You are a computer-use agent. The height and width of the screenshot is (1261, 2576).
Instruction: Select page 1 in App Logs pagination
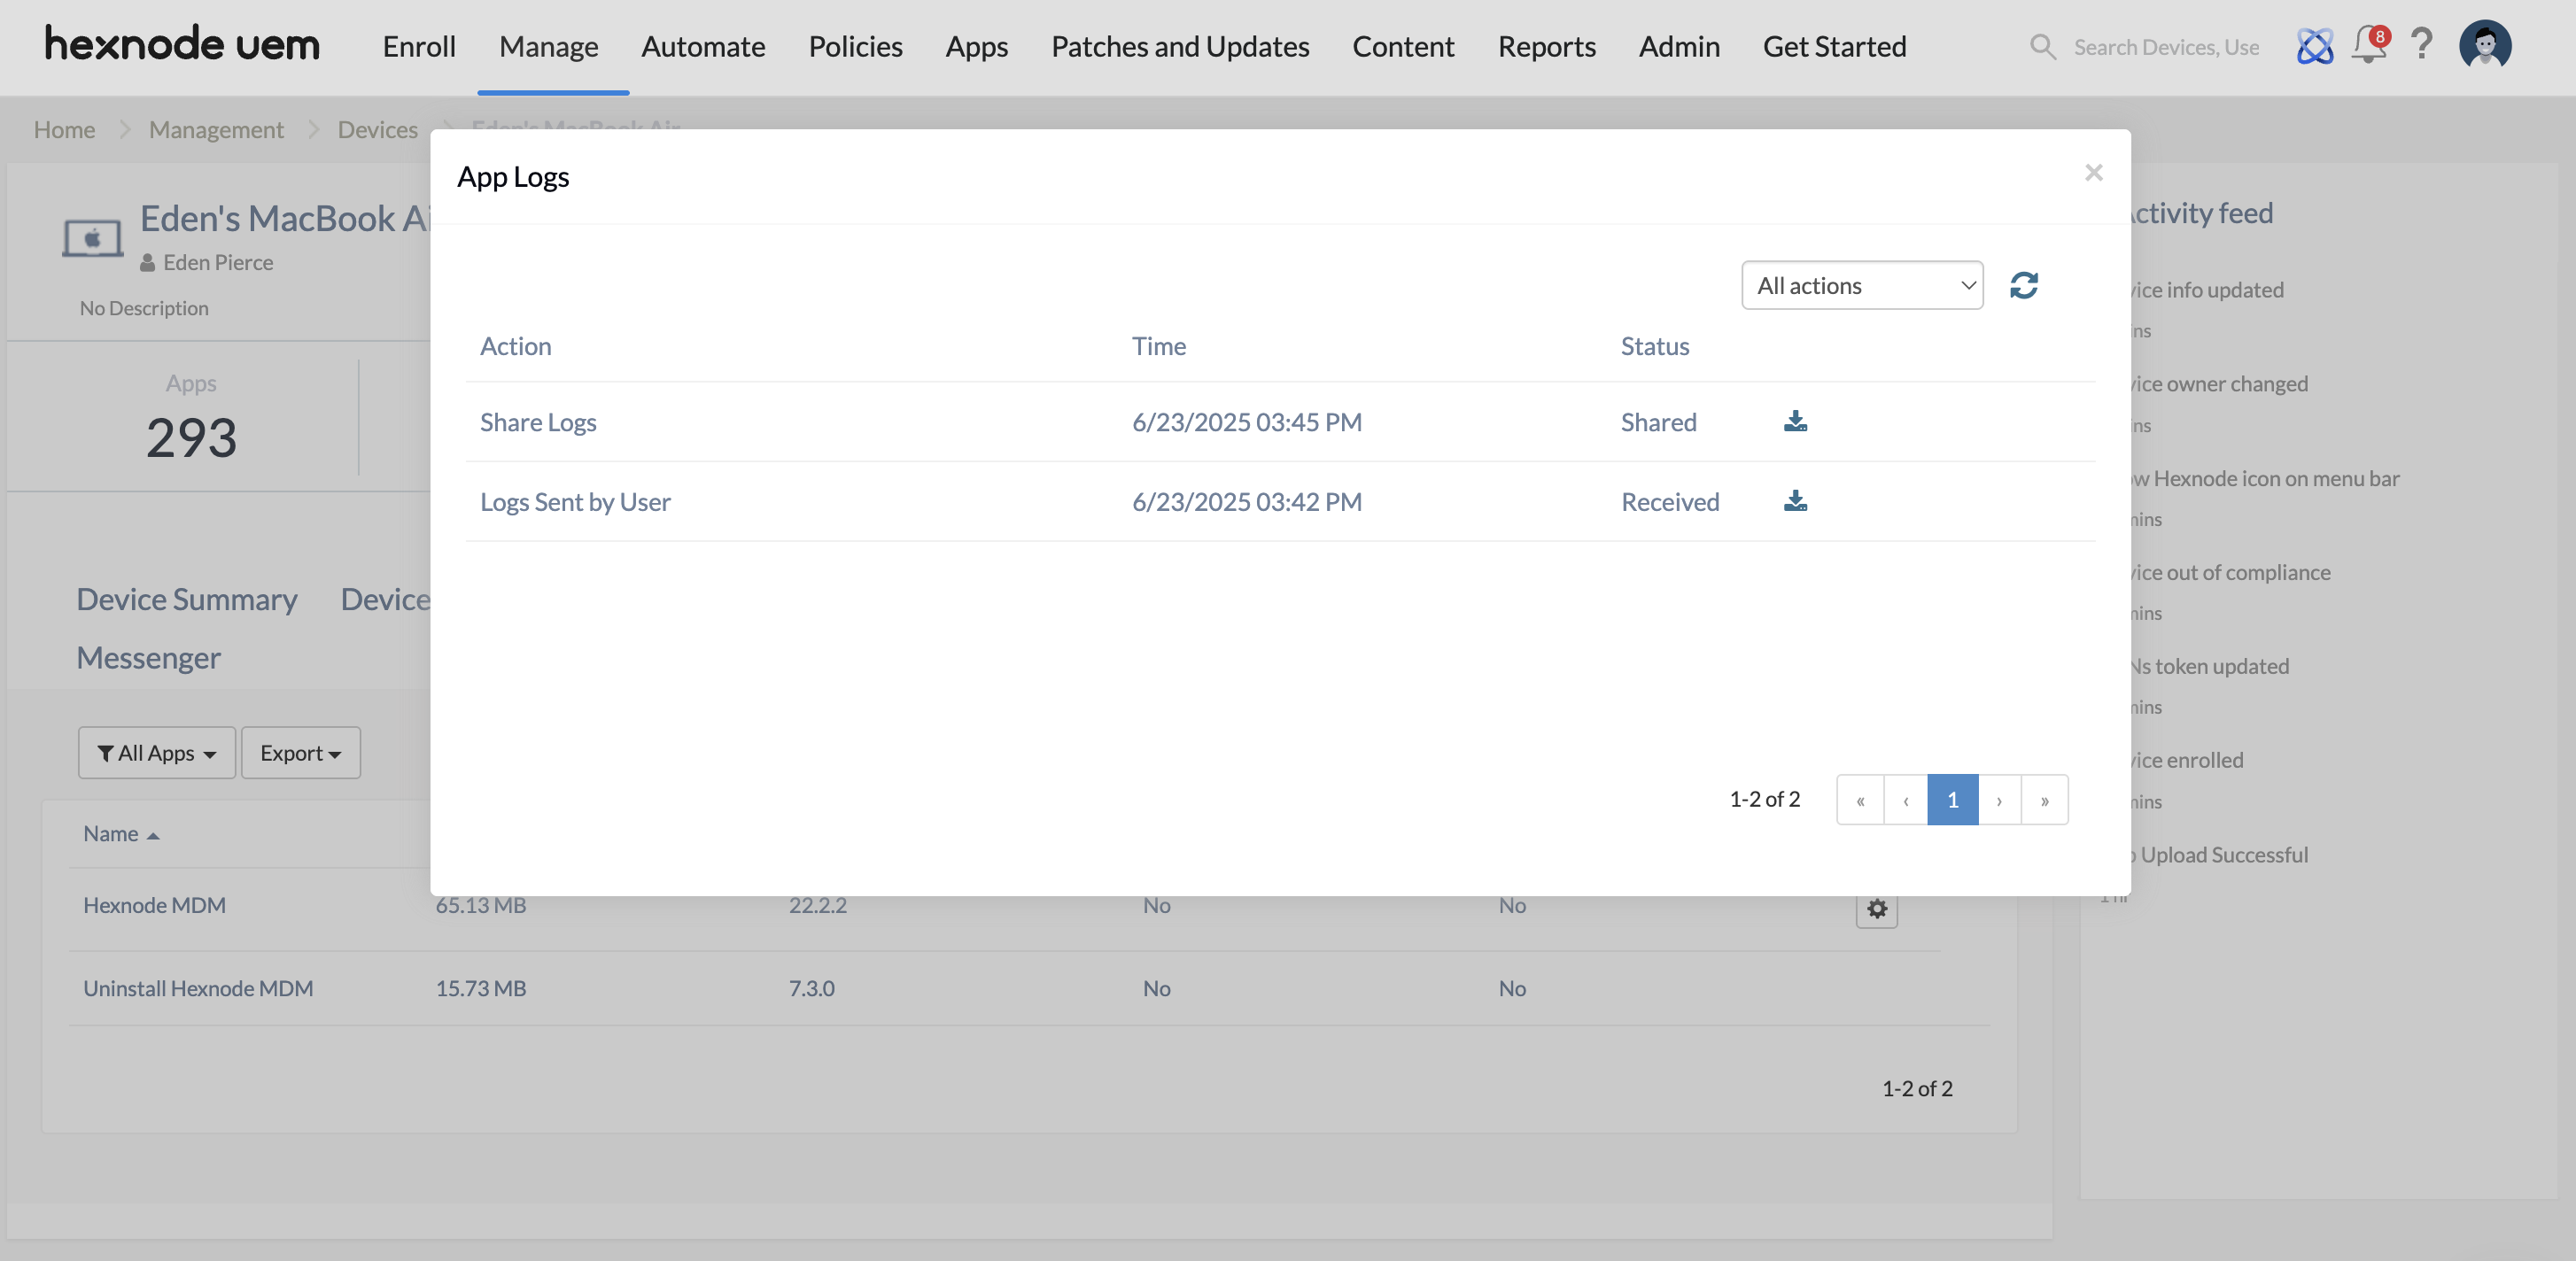(1953, 799)
